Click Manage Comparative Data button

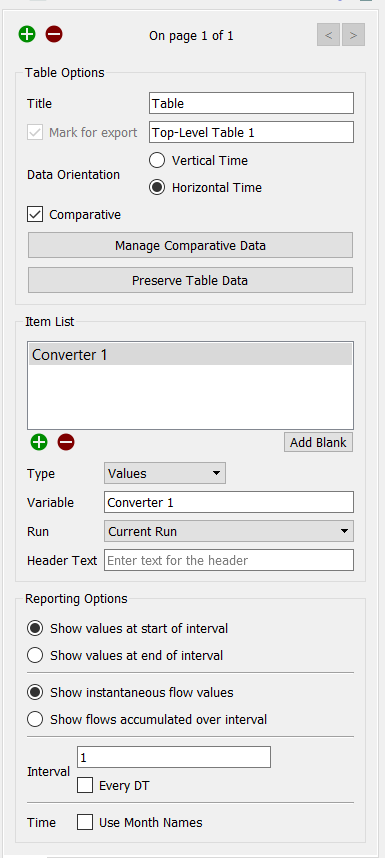point(190,245)
